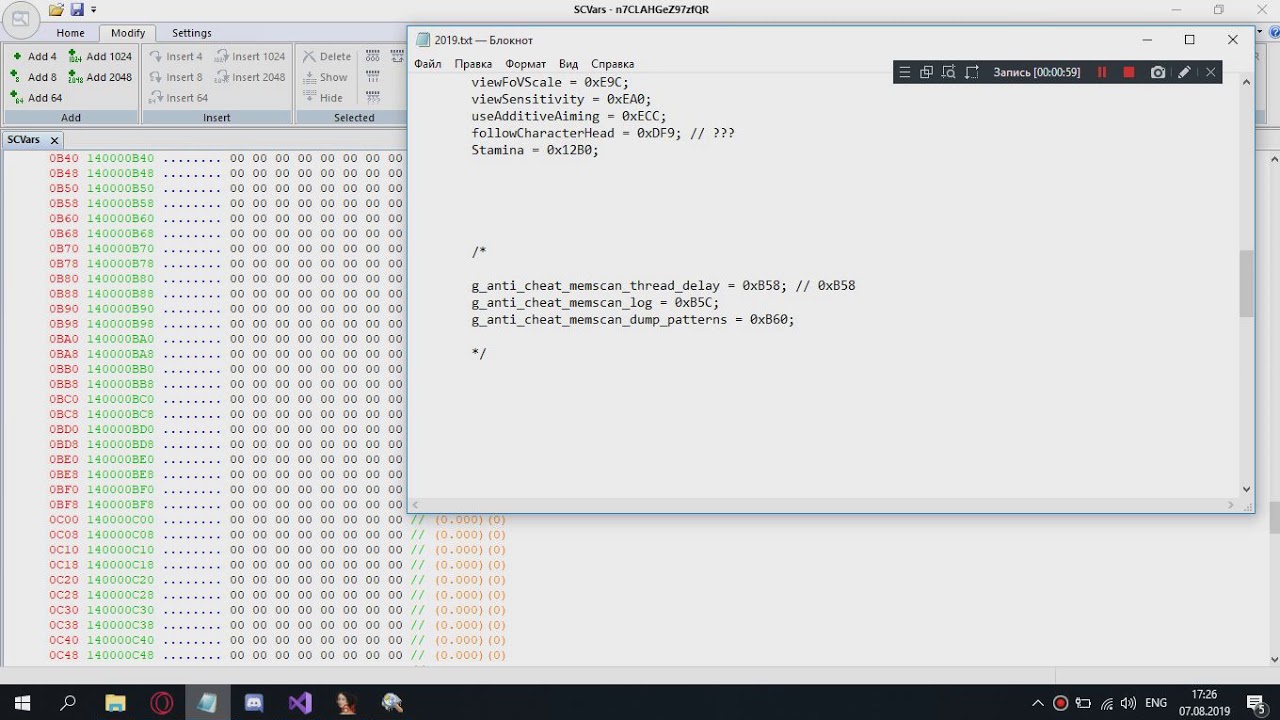
Task: Close the SCVars document tab
Action: click(55, 141)
